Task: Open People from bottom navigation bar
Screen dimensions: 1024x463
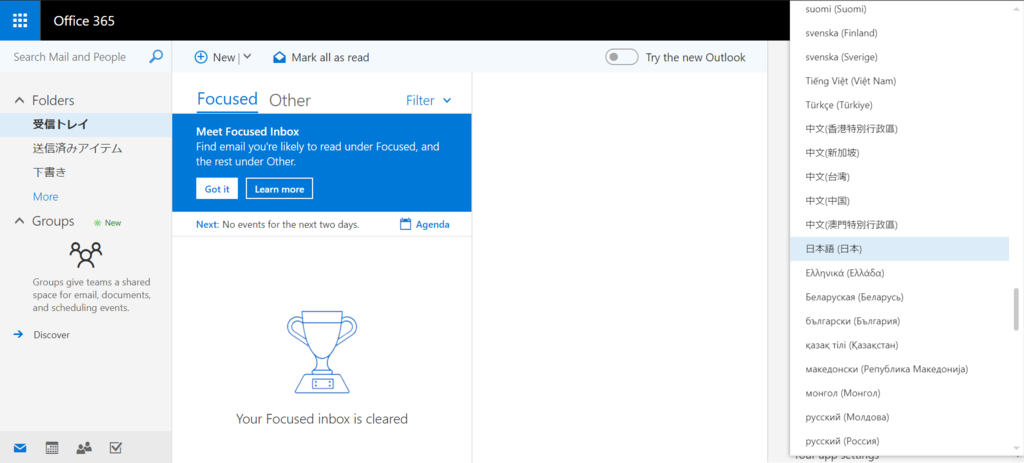Action: coord(84,448)
